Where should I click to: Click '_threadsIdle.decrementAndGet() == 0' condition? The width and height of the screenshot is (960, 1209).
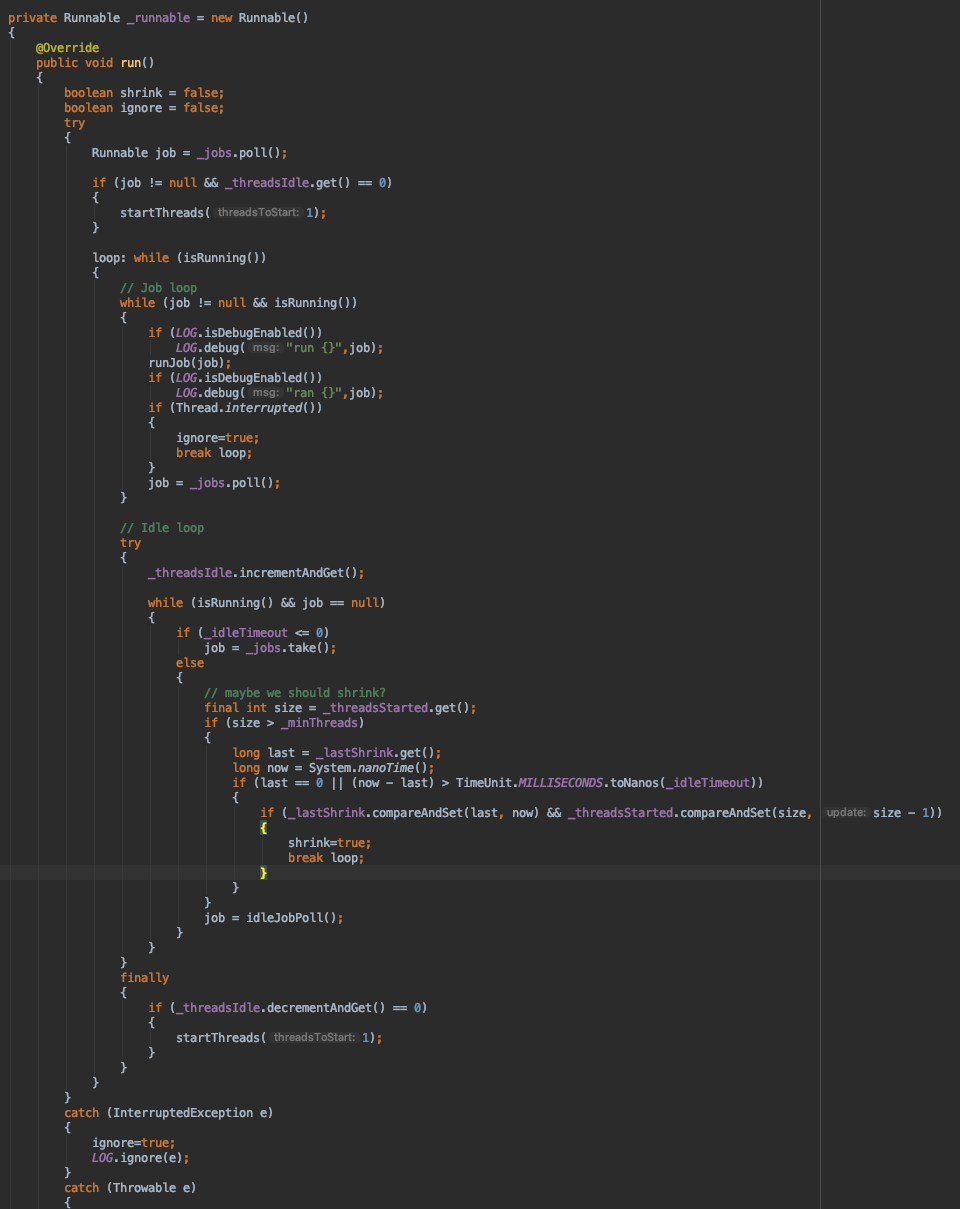coord(297,1008)
